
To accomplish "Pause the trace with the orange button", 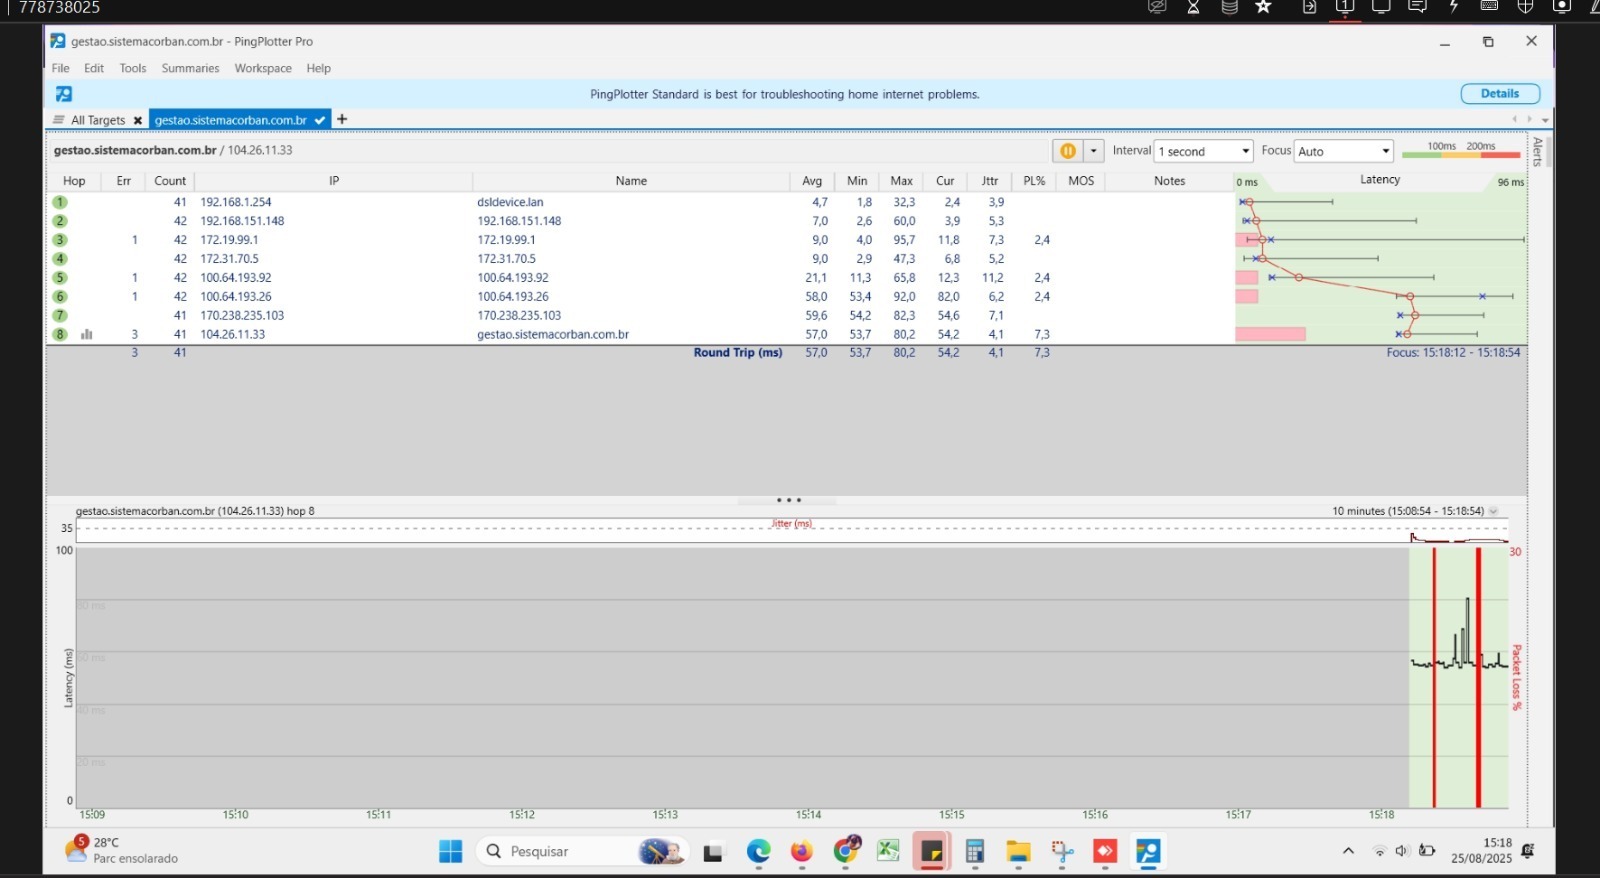I will point(1067,151).
